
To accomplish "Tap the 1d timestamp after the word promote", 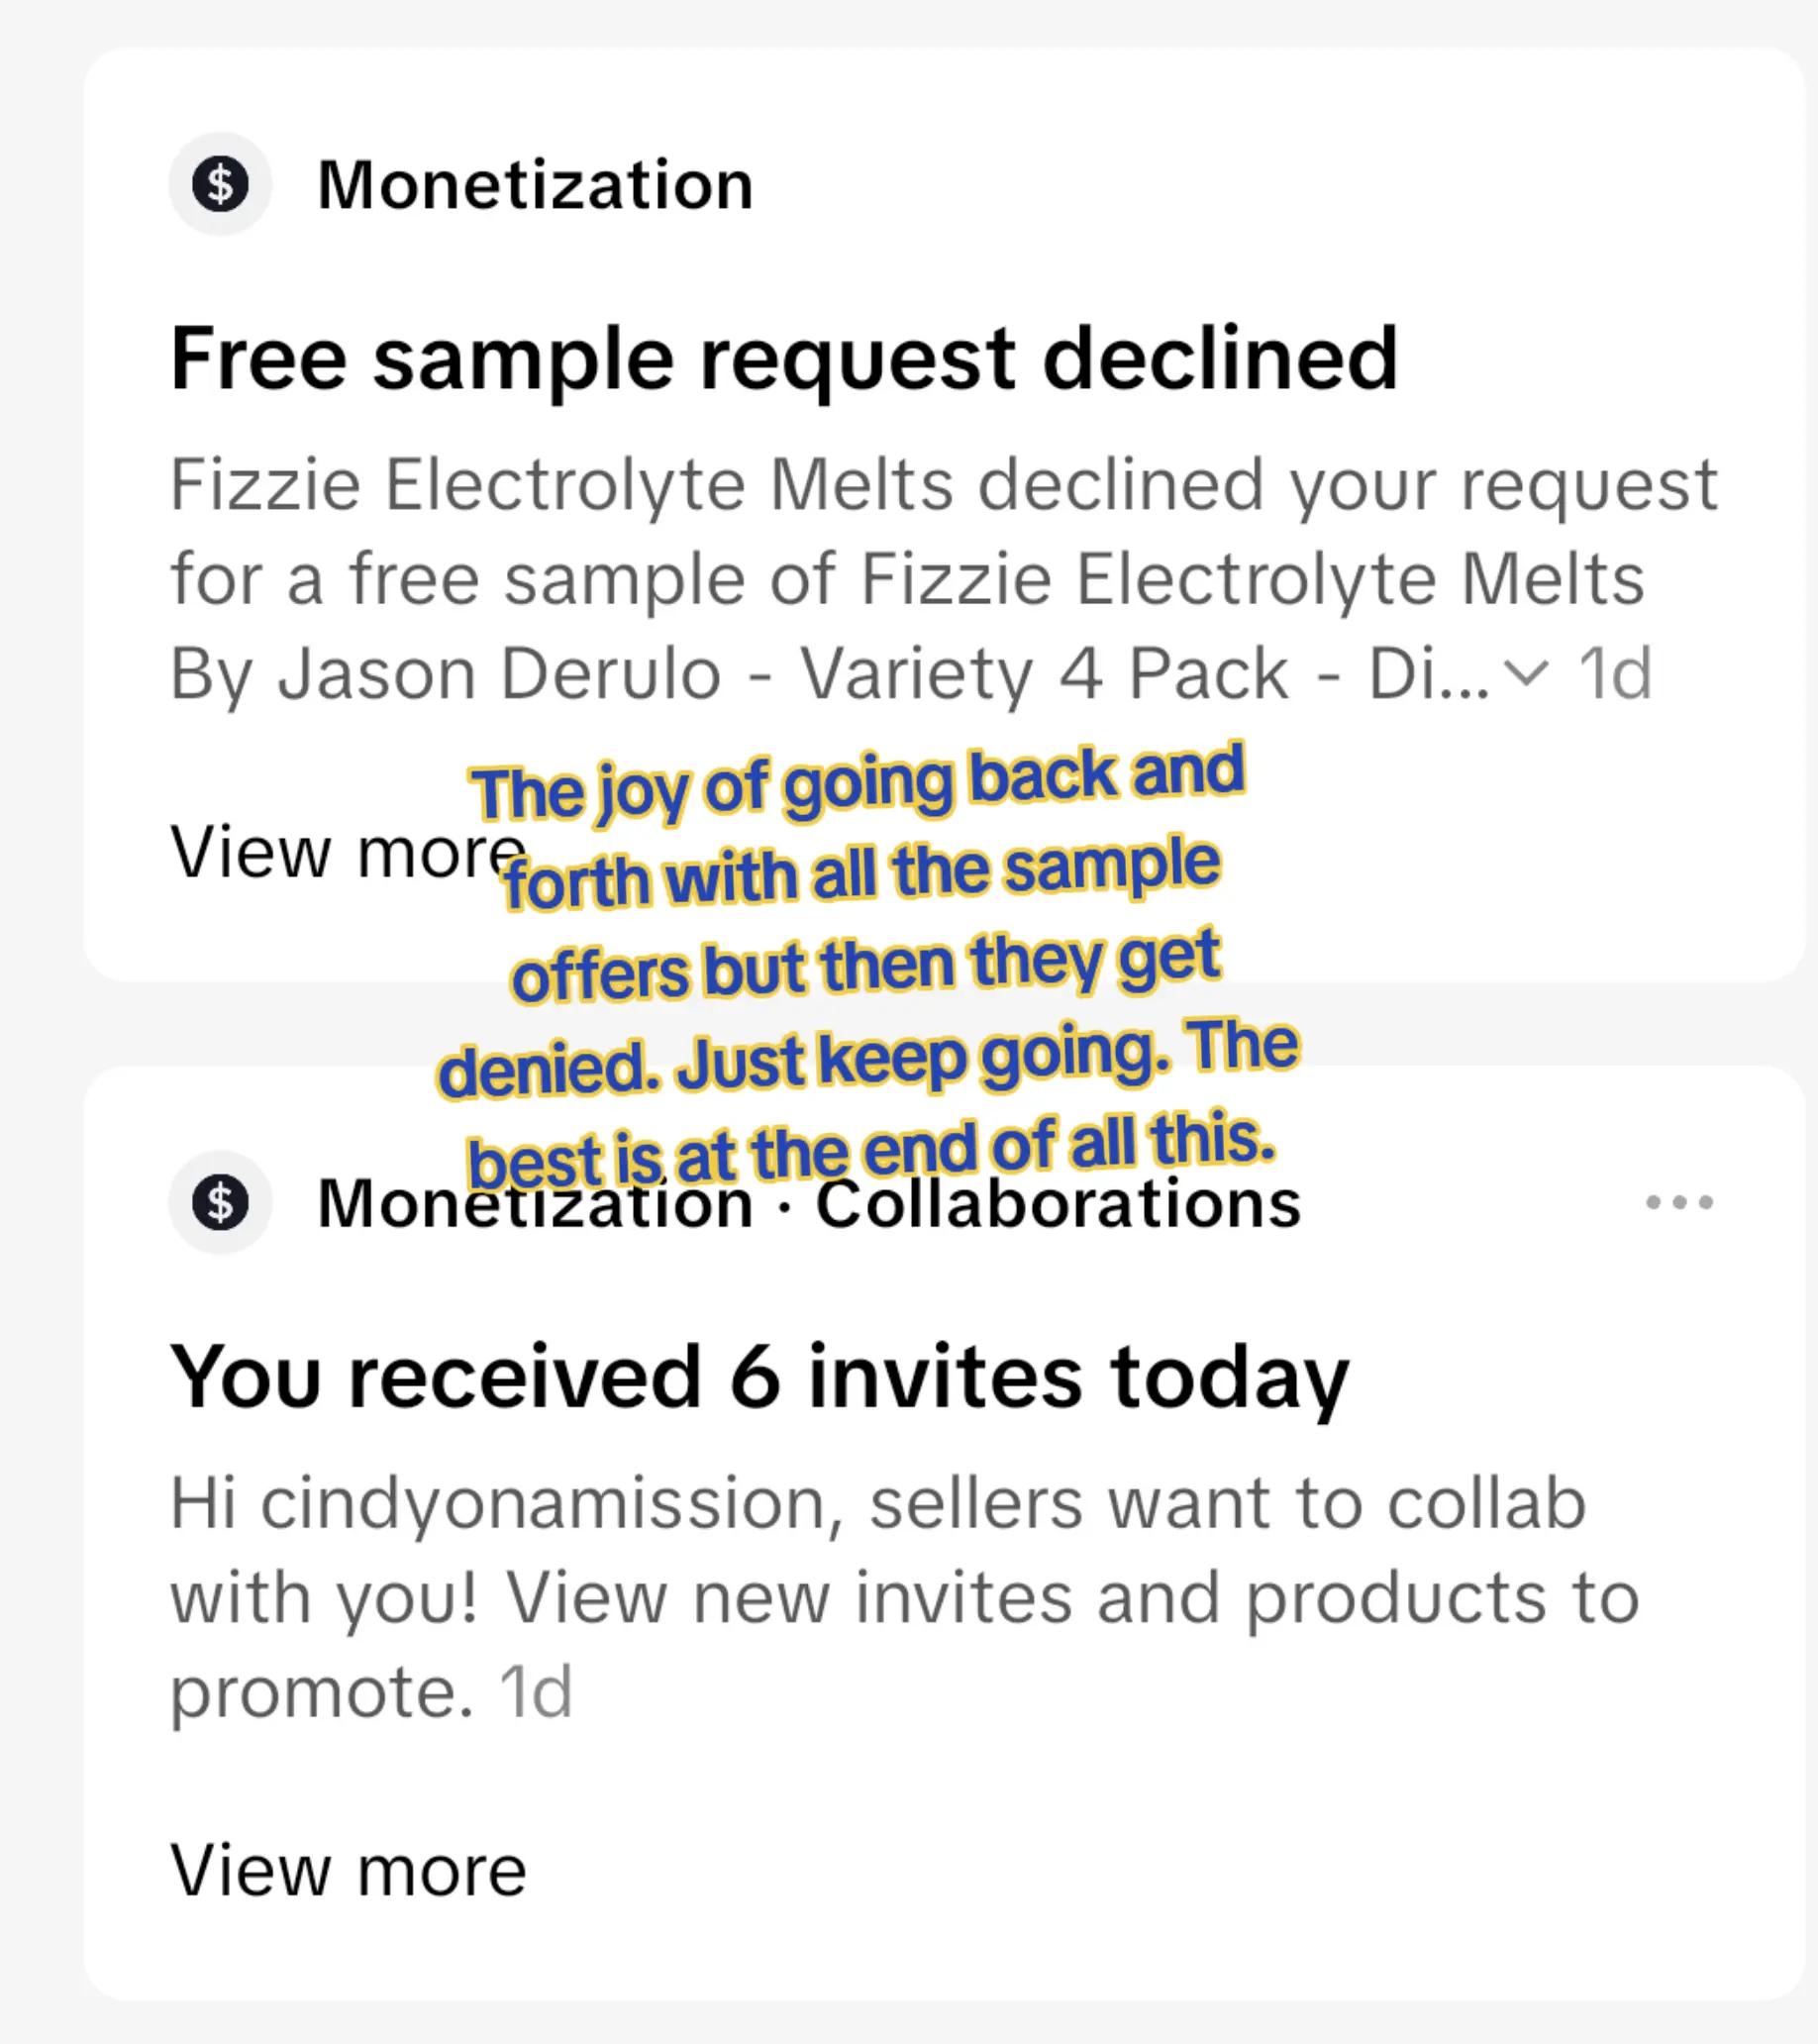I will coord(535,1692).
